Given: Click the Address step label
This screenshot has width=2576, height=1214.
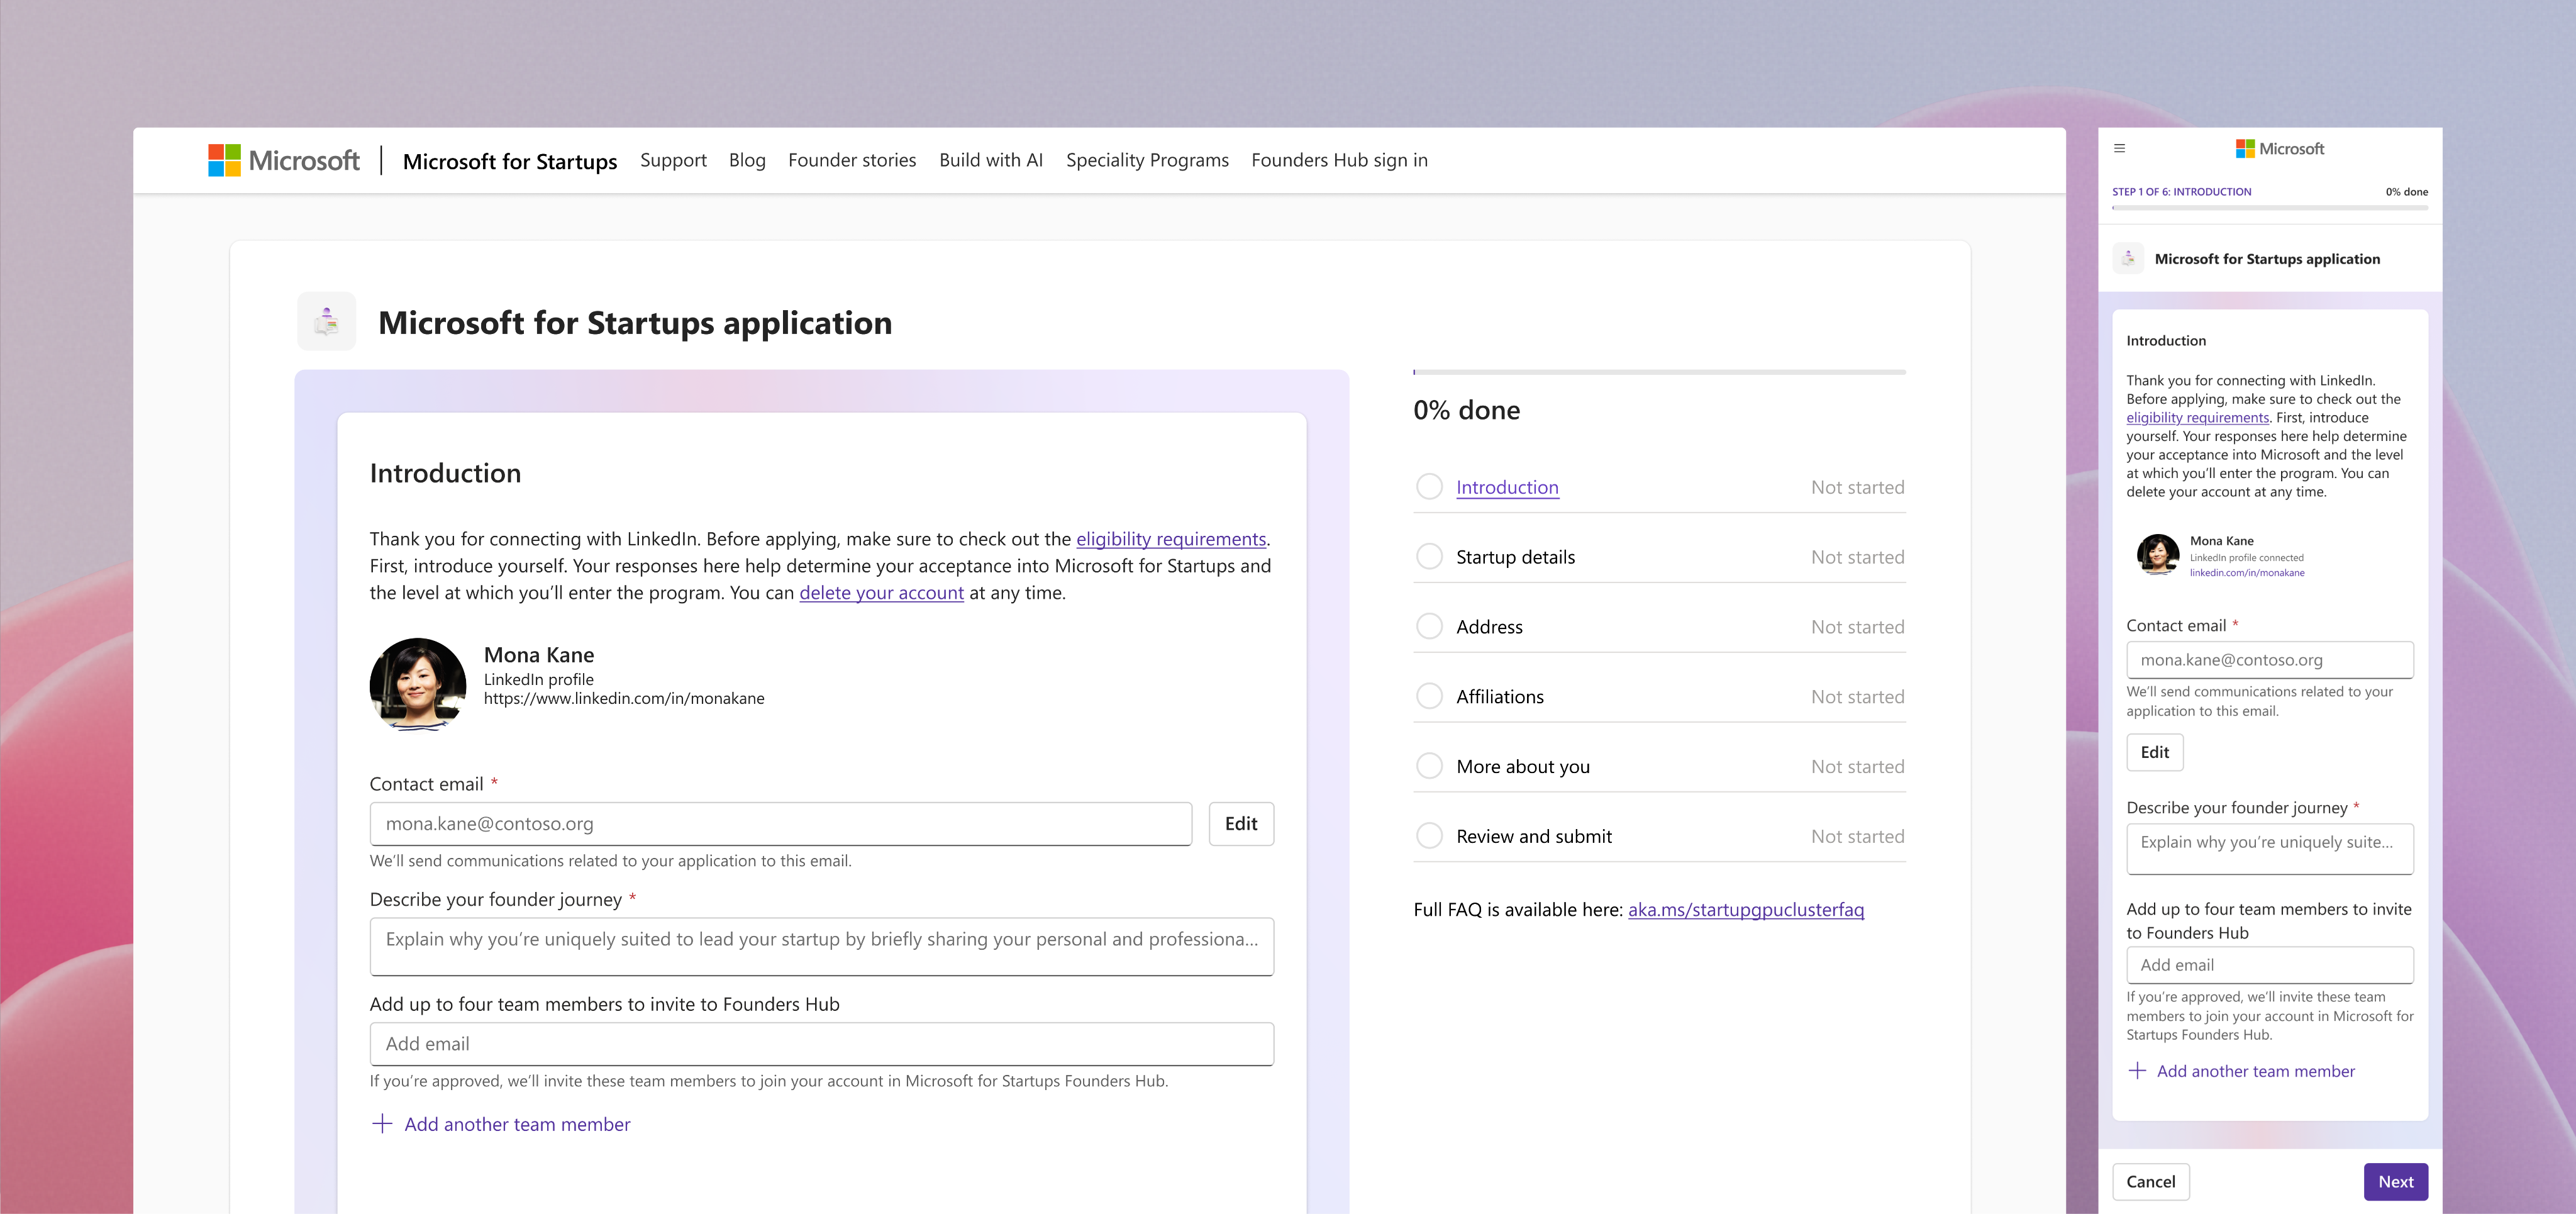Looking at the screenshot, I should 1489,627.
